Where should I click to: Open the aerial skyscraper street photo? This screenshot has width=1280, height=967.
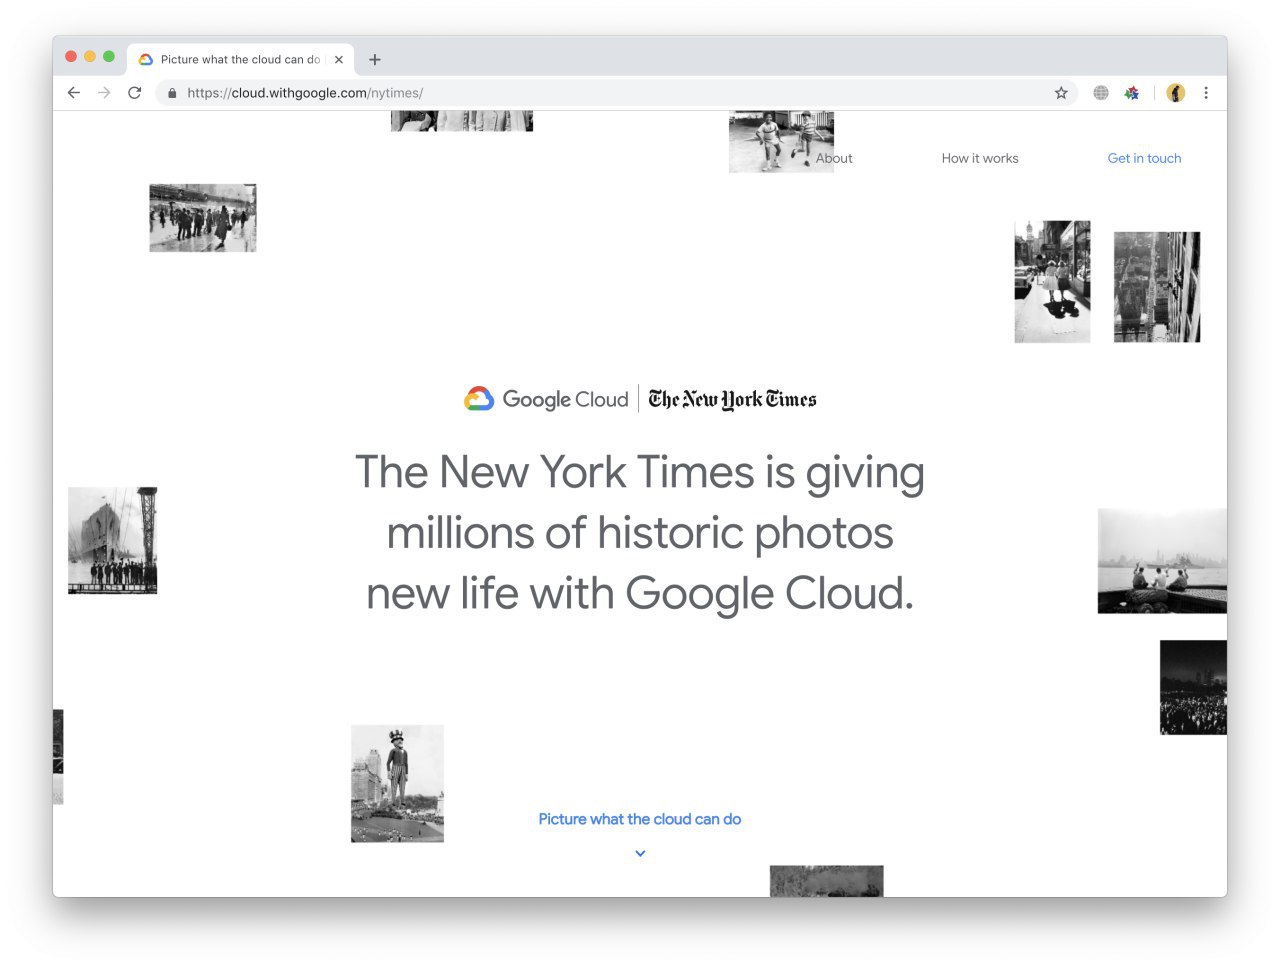point(1157,287)
